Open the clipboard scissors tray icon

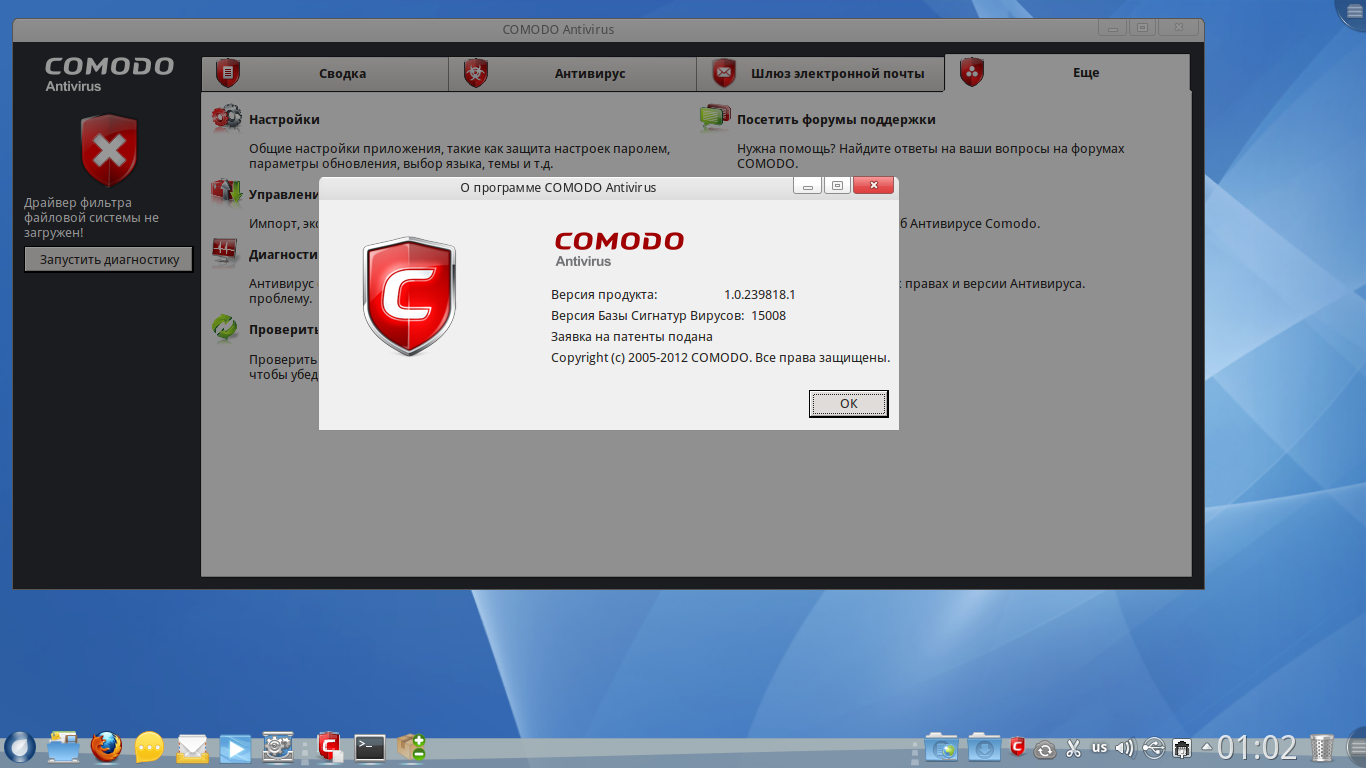[x=1073, y=747]
